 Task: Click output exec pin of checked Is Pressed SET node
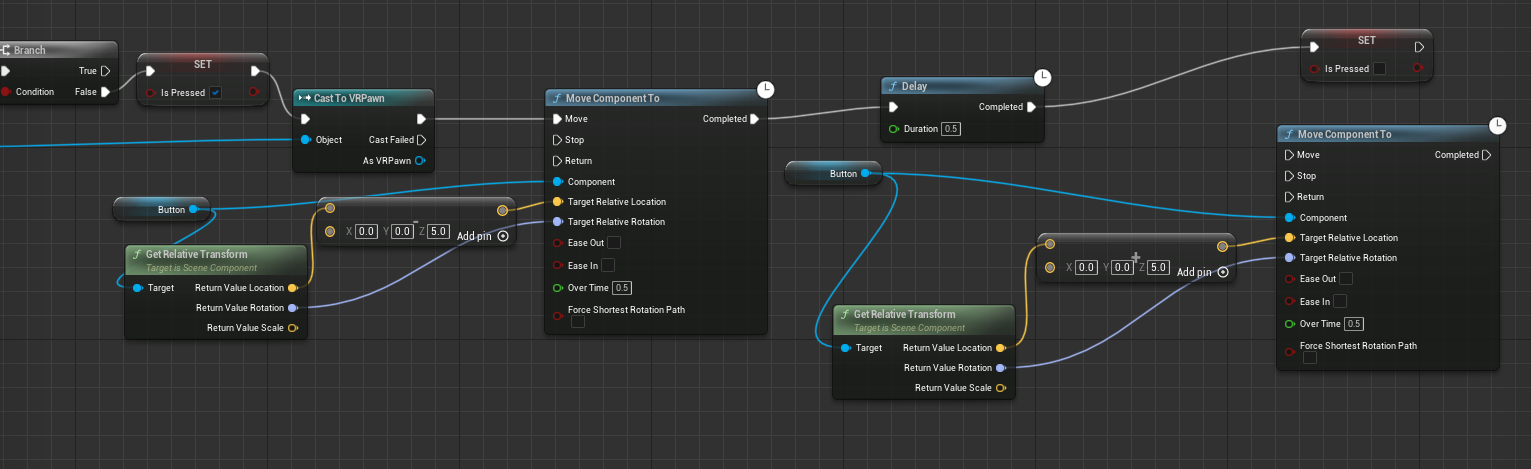256,71
